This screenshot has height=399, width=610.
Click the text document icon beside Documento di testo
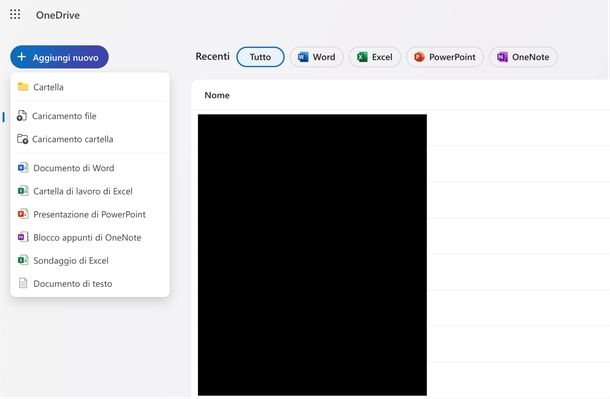pyautogui.click(x=23, y=283)
